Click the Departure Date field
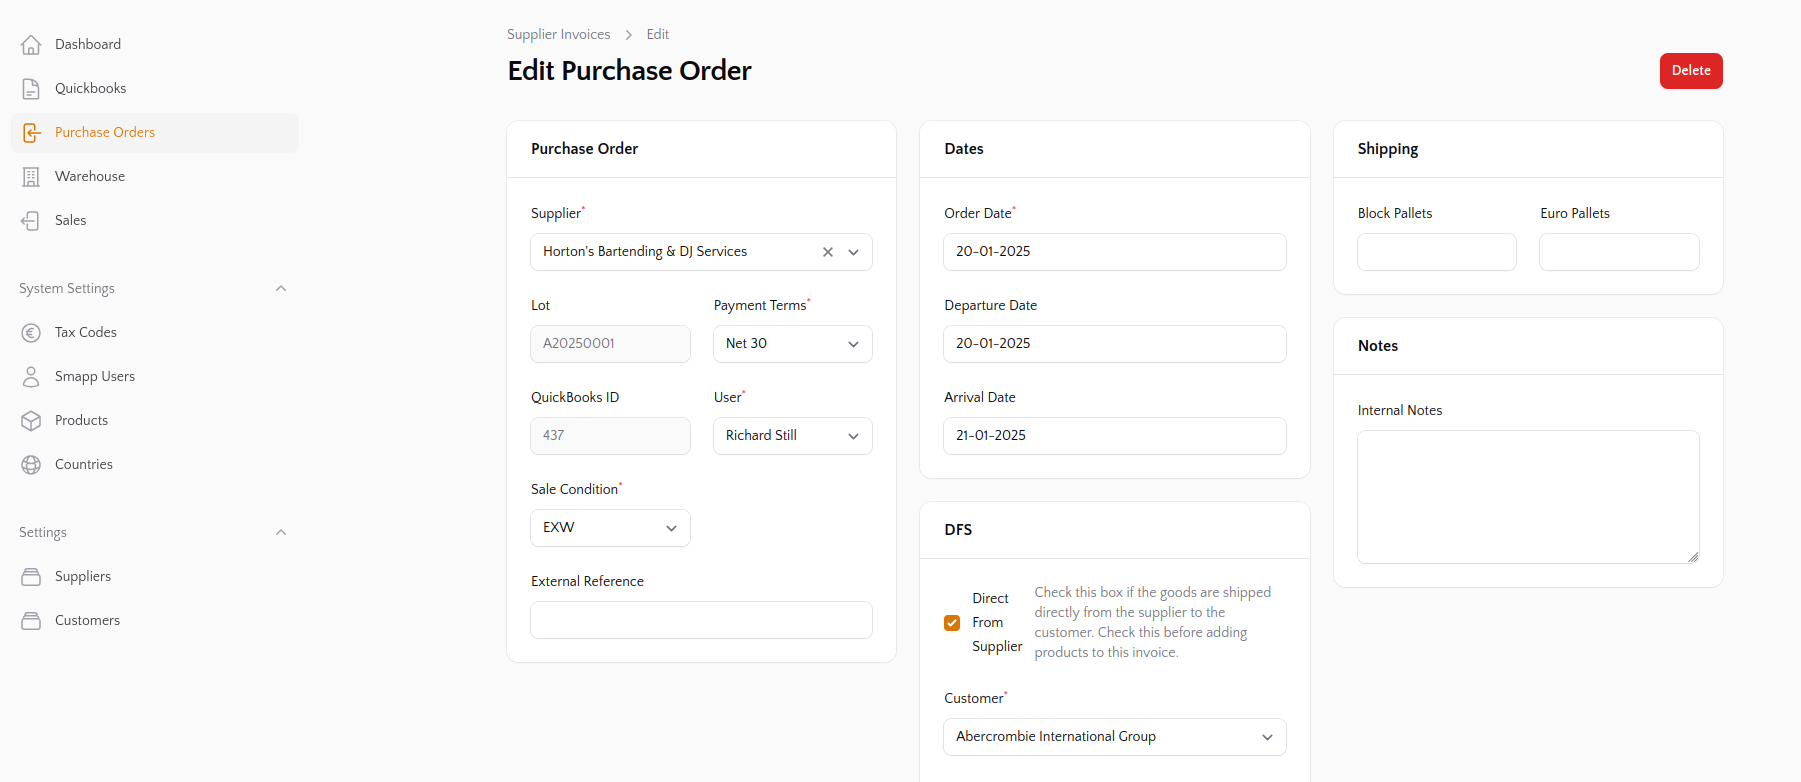Image resolution: width=1801 pixels, height=782 pixels. pyautogui.click(x=1114, y=344)
